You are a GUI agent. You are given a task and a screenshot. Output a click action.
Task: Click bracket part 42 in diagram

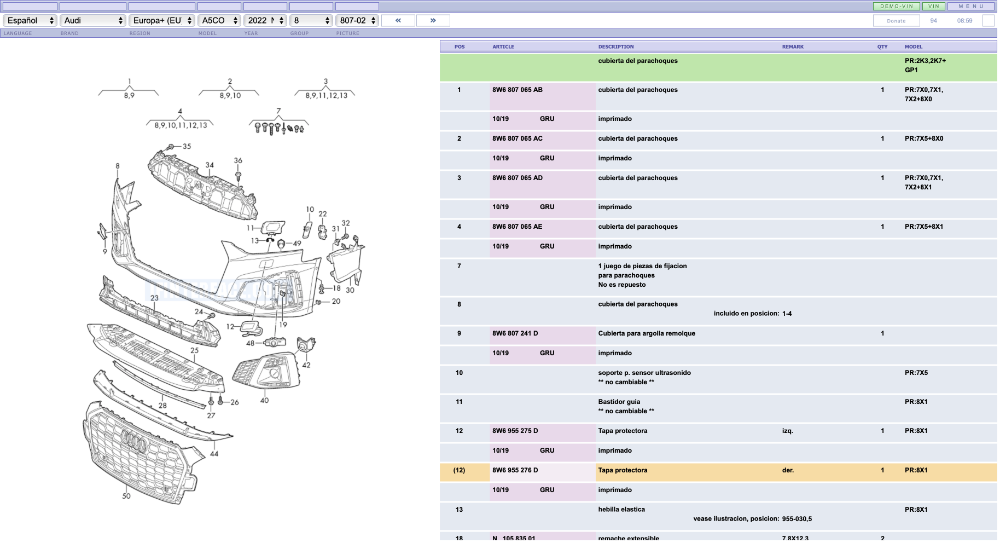(x=306, y=346)
